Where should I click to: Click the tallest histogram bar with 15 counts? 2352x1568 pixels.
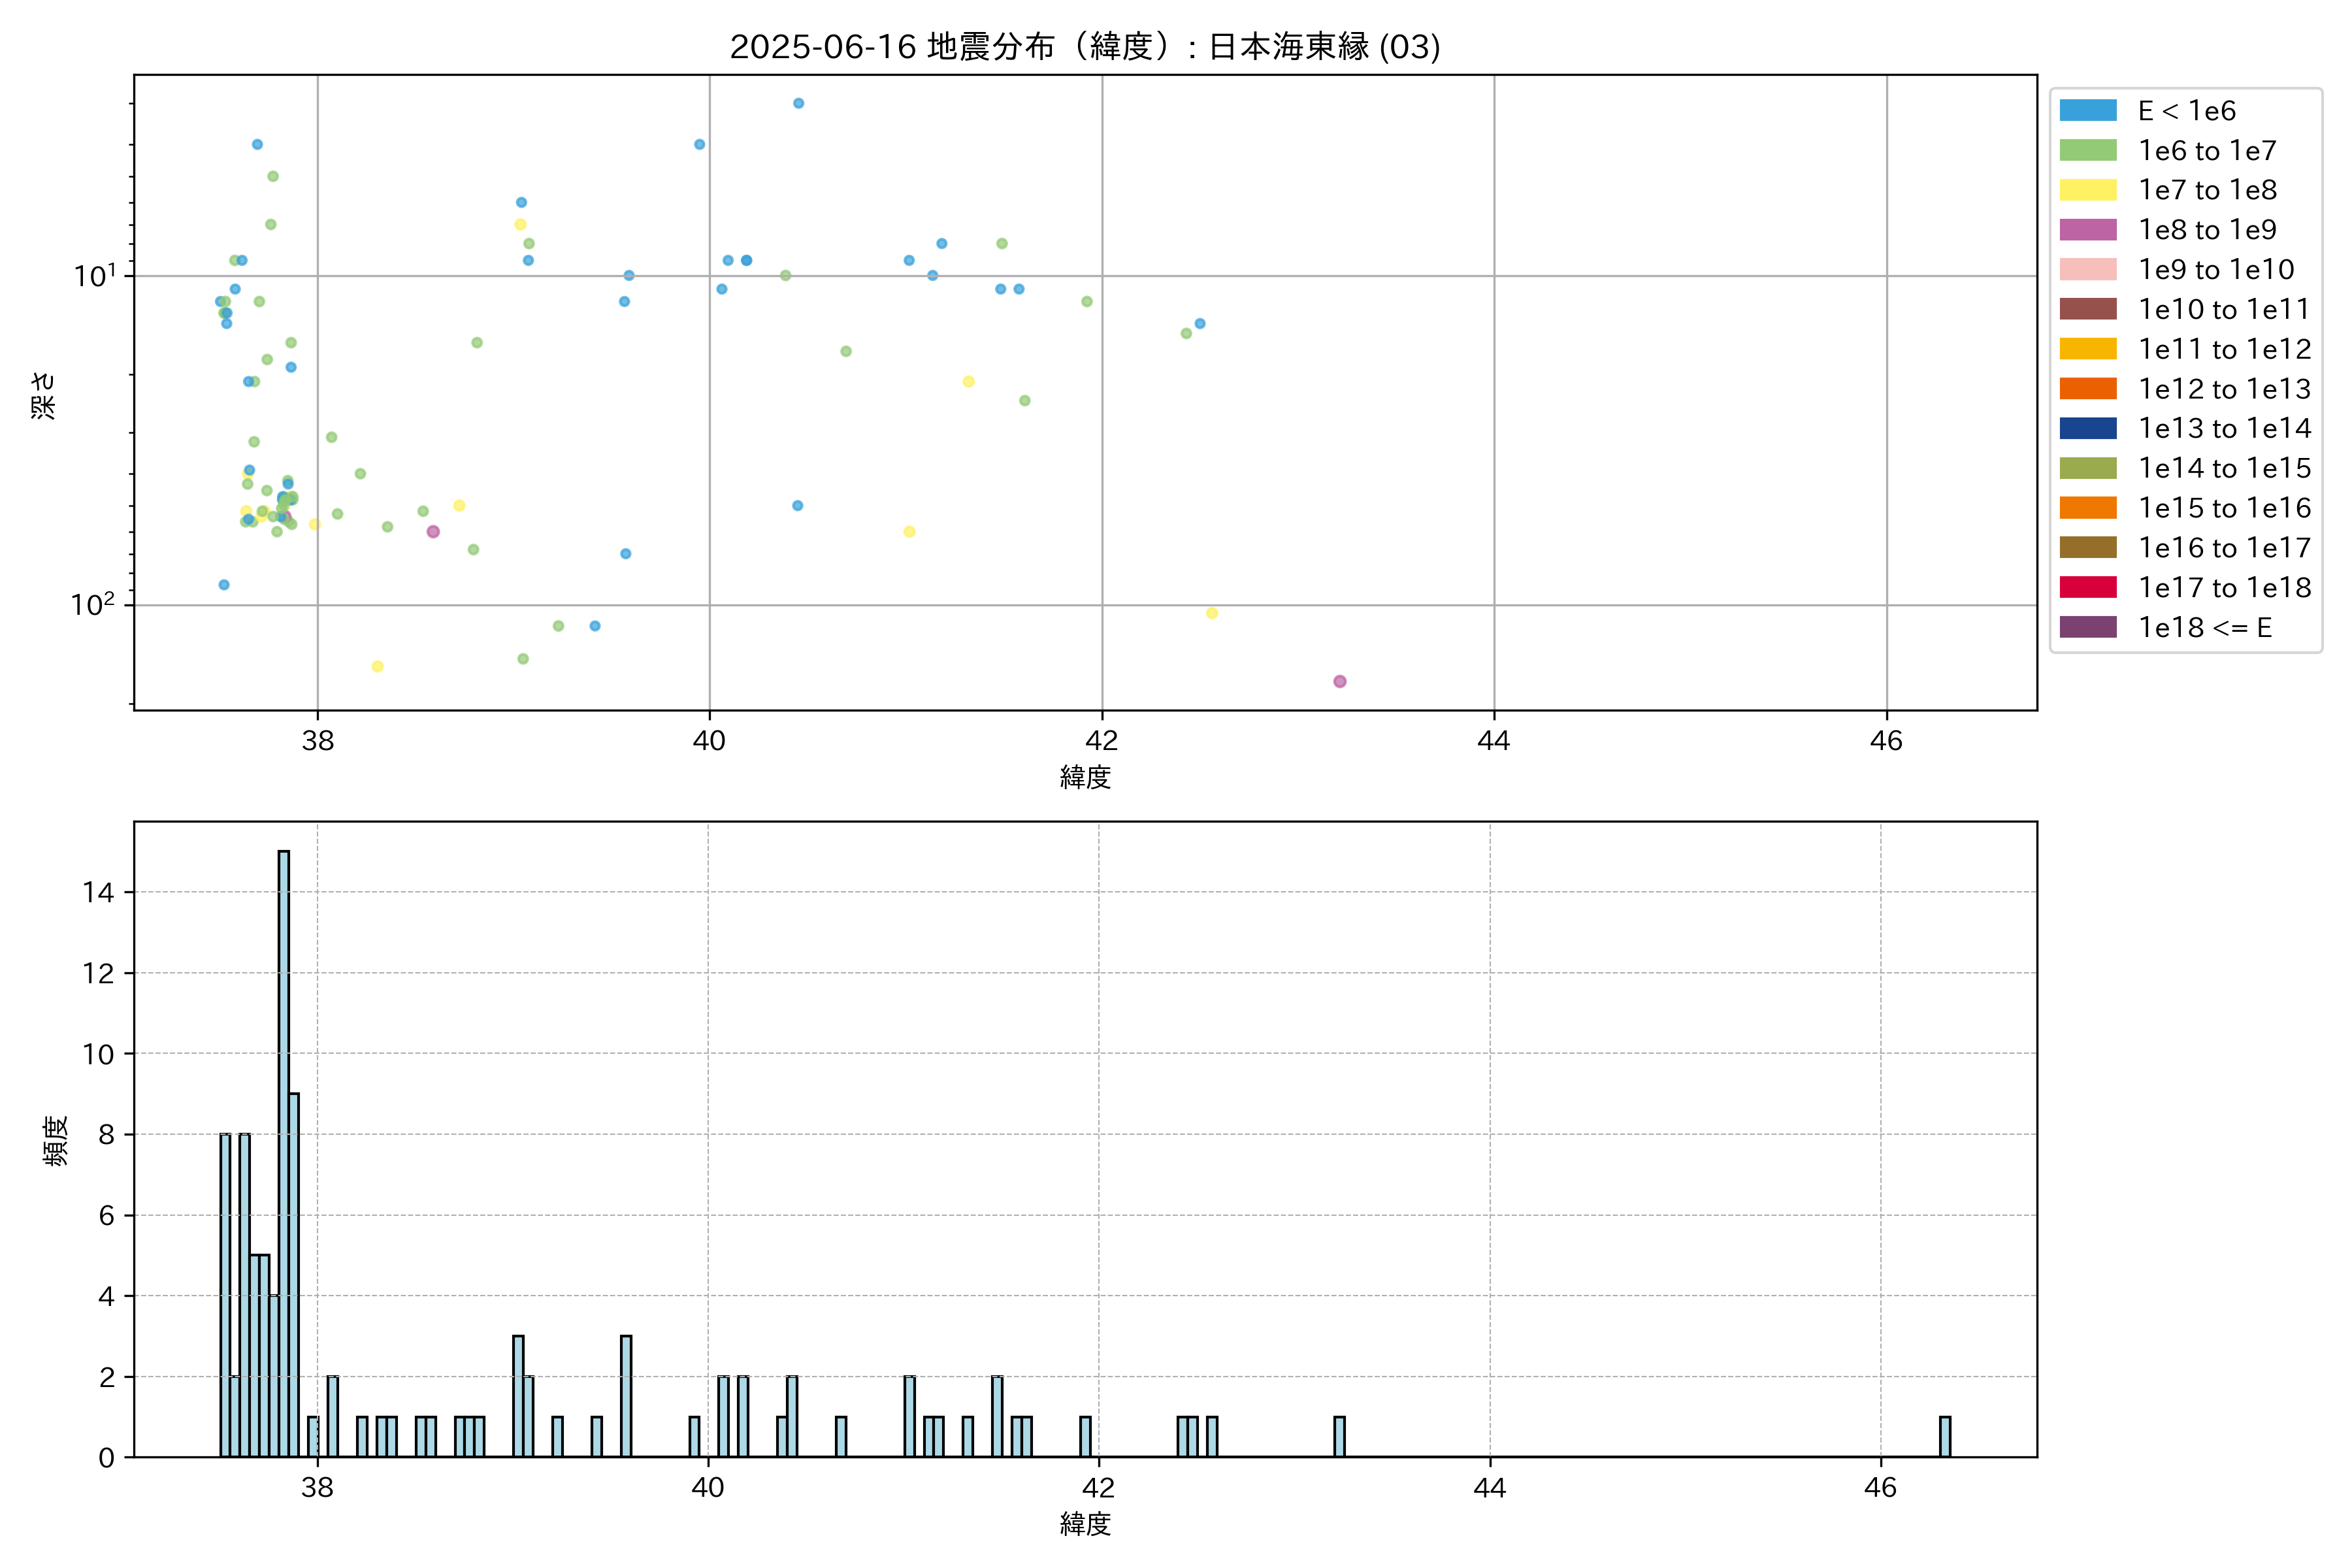click(x=284, y=1150)
